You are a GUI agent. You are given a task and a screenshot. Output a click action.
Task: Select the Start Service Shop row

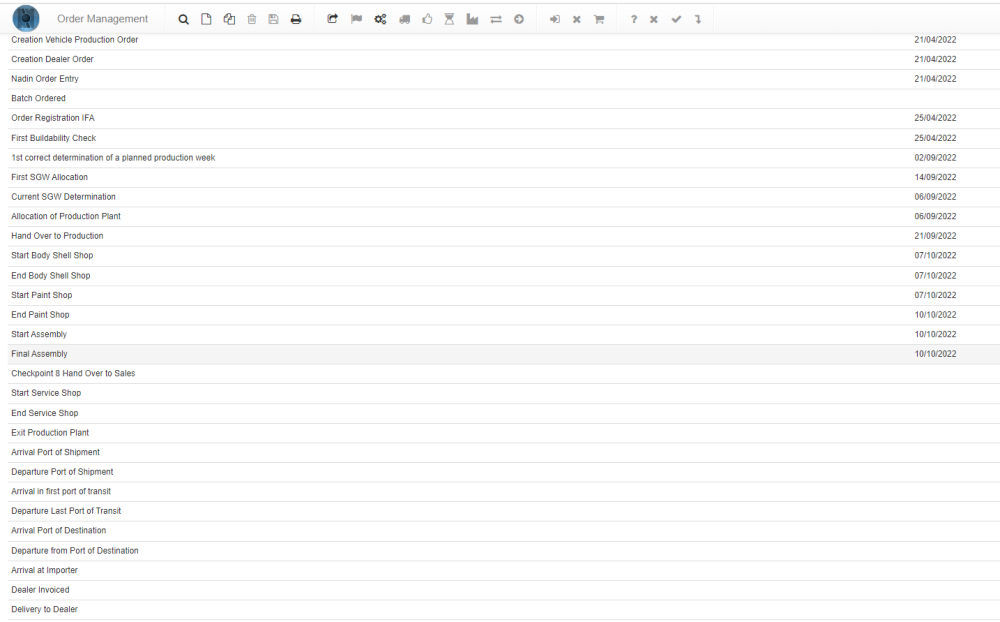click(504, 394)
